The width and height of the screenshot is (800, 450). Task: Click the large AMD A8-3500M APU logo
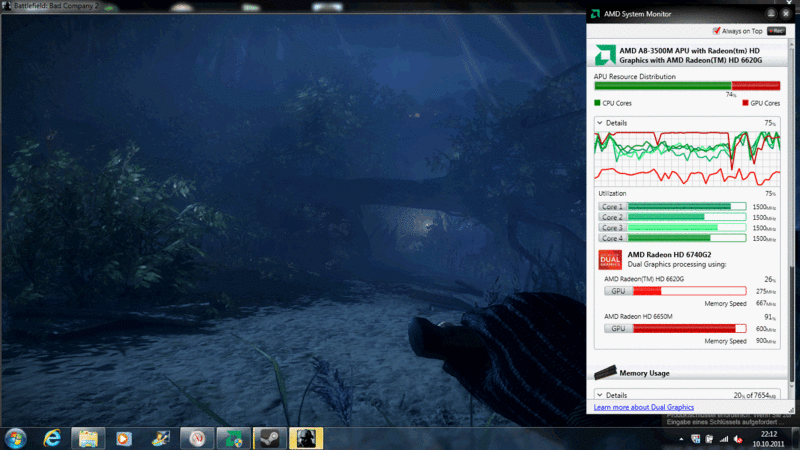point(605,55)
